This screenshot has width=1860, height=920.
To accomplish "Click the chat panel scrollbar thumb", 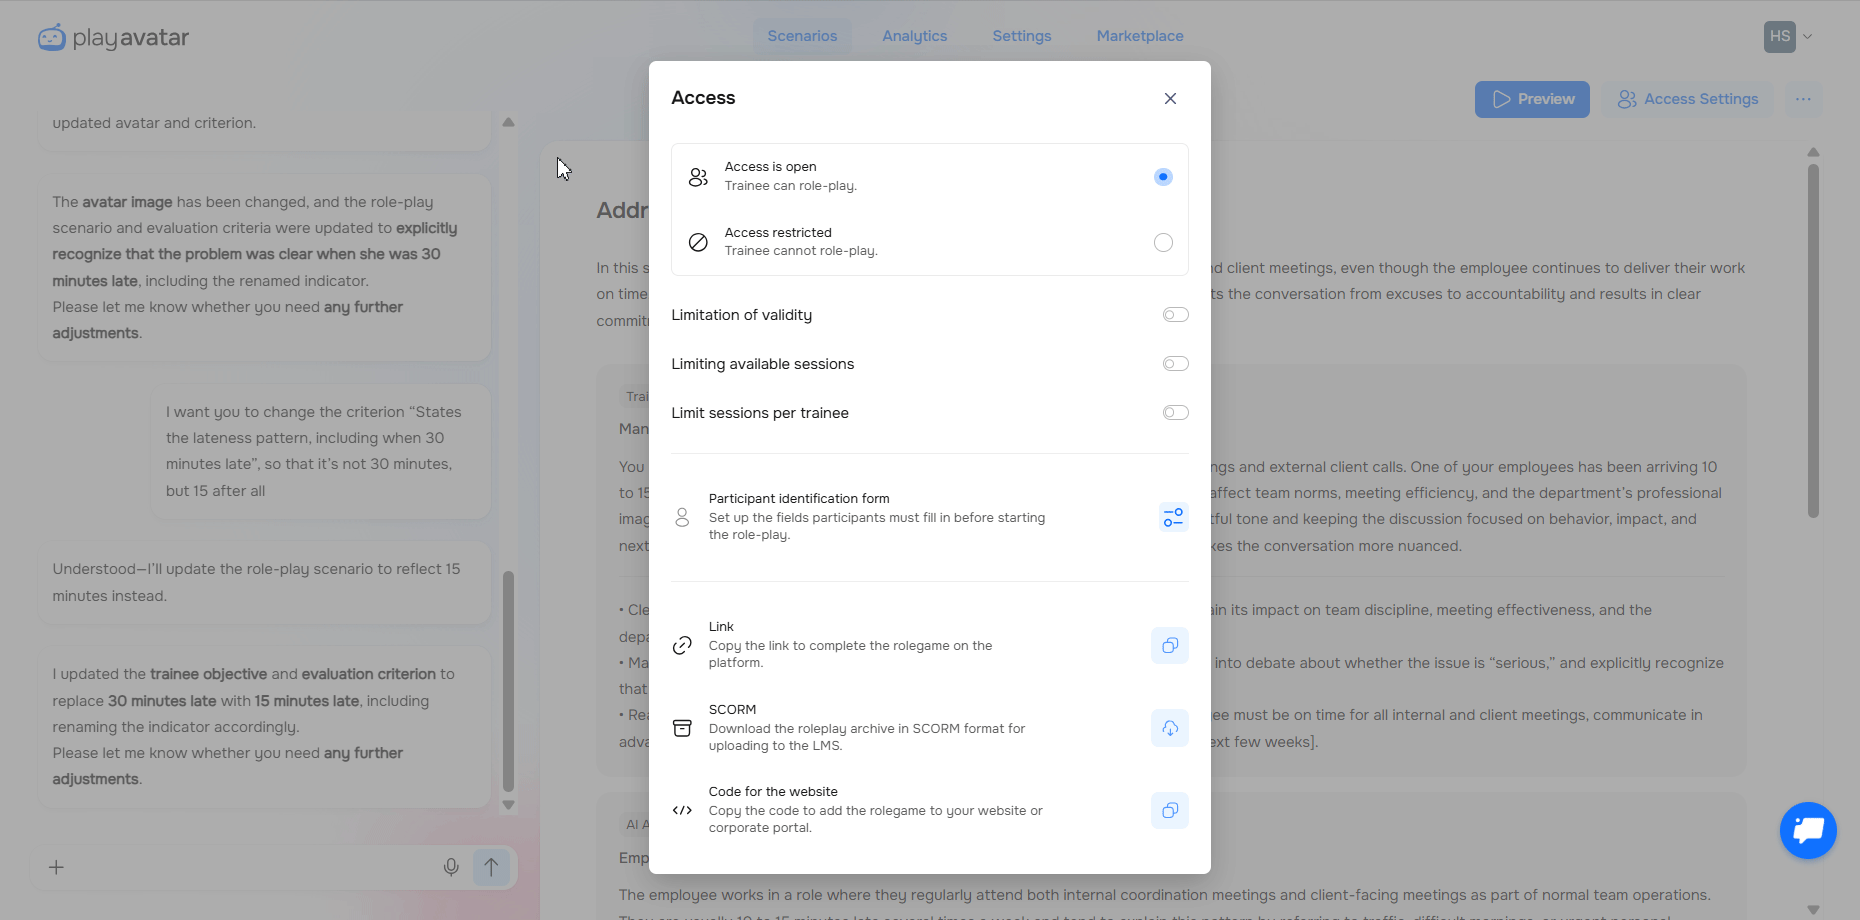I will tap(508, 681).
